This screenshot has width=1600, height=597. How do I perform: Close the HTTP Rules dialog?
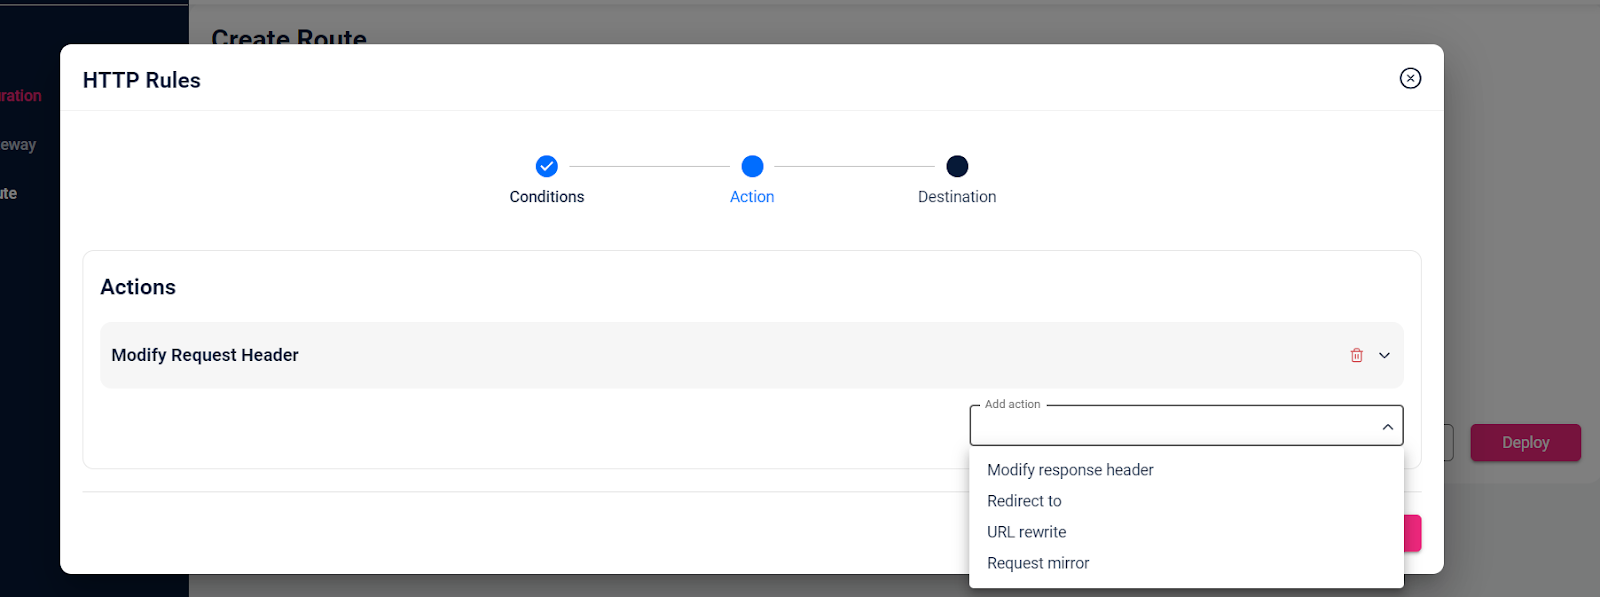point(1410,78)
